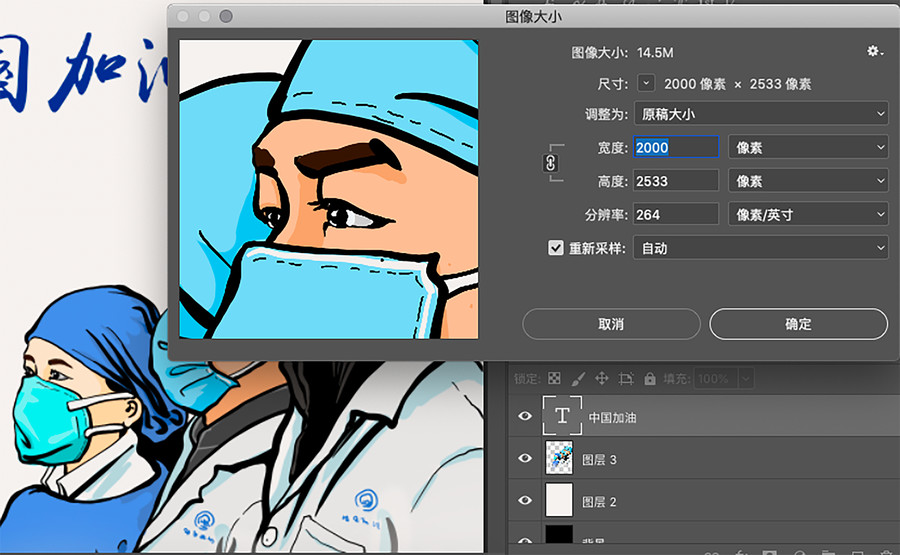
Task: Toggle prevent artboard auto-nesting icon
Action: tap(626, 378)
